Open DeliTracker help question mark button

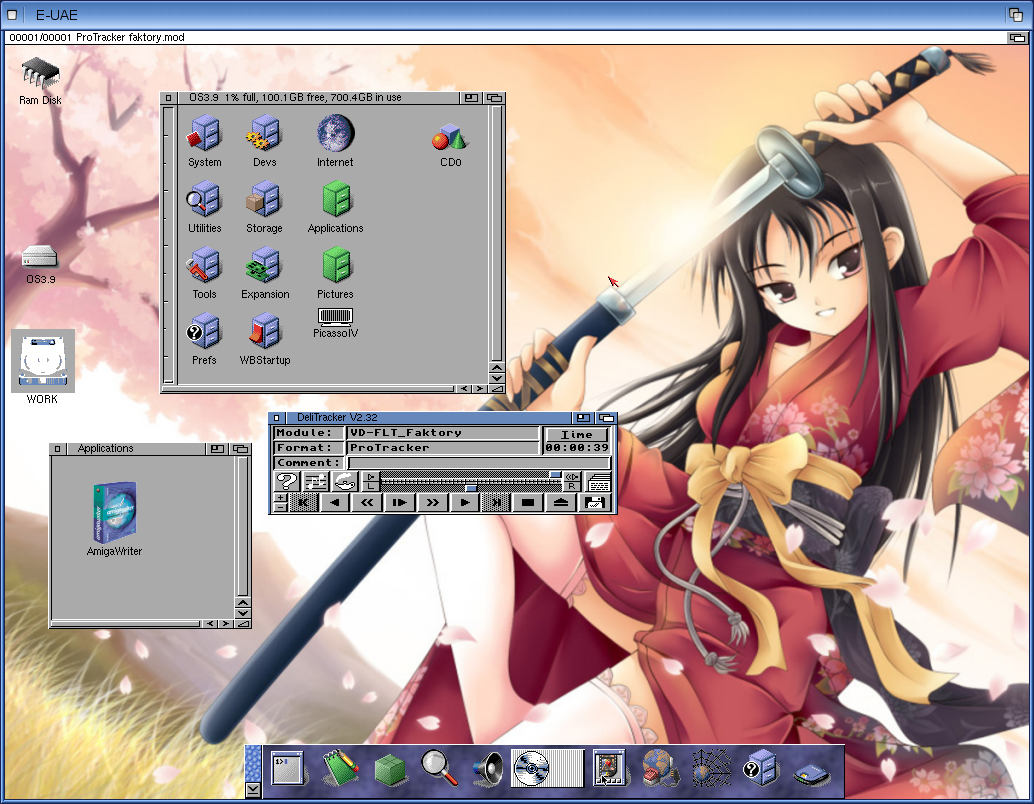286,481
